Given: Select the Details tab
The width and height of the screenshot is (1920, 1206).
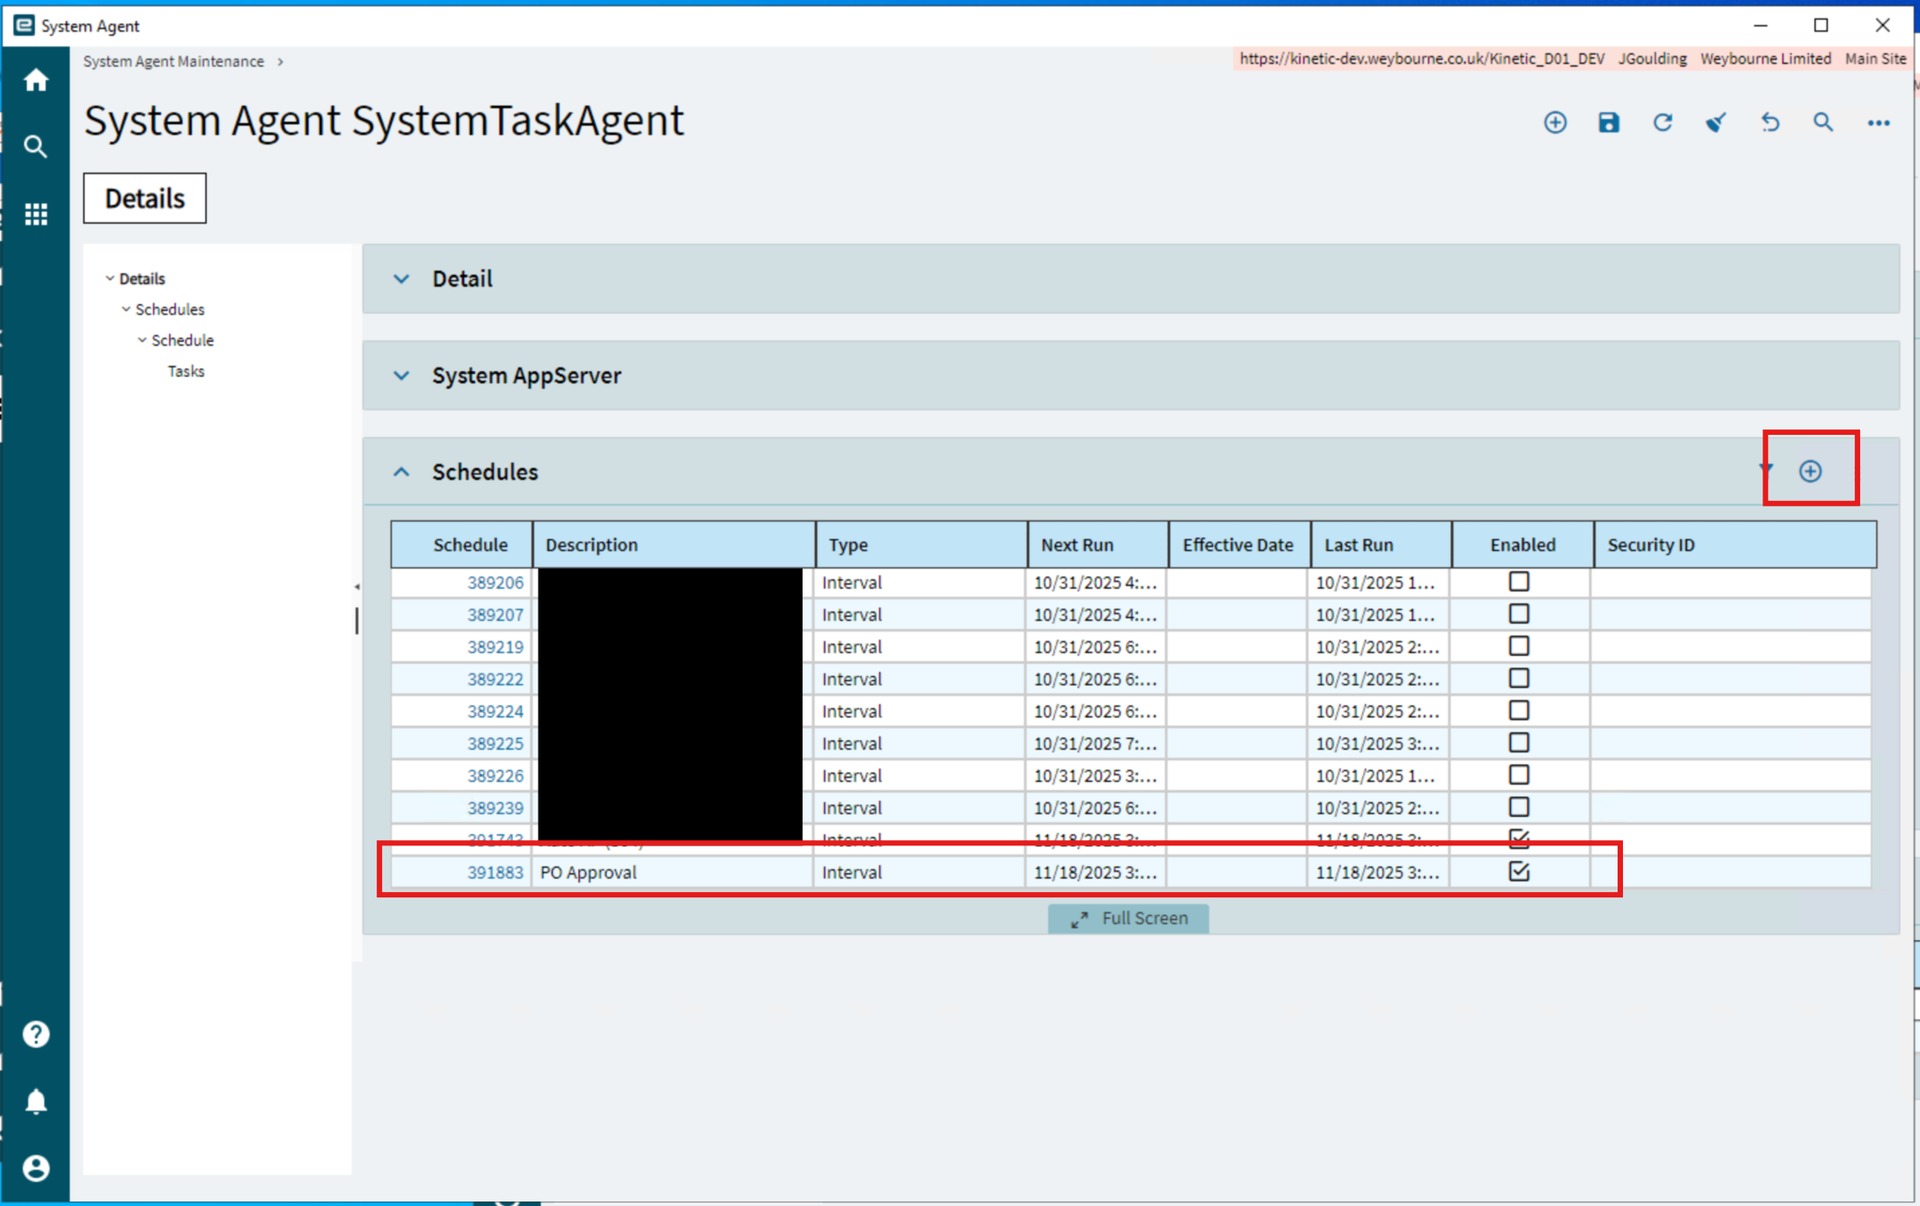Looking at the screenshot, I should pyautogui.click(x=145, y=198).
